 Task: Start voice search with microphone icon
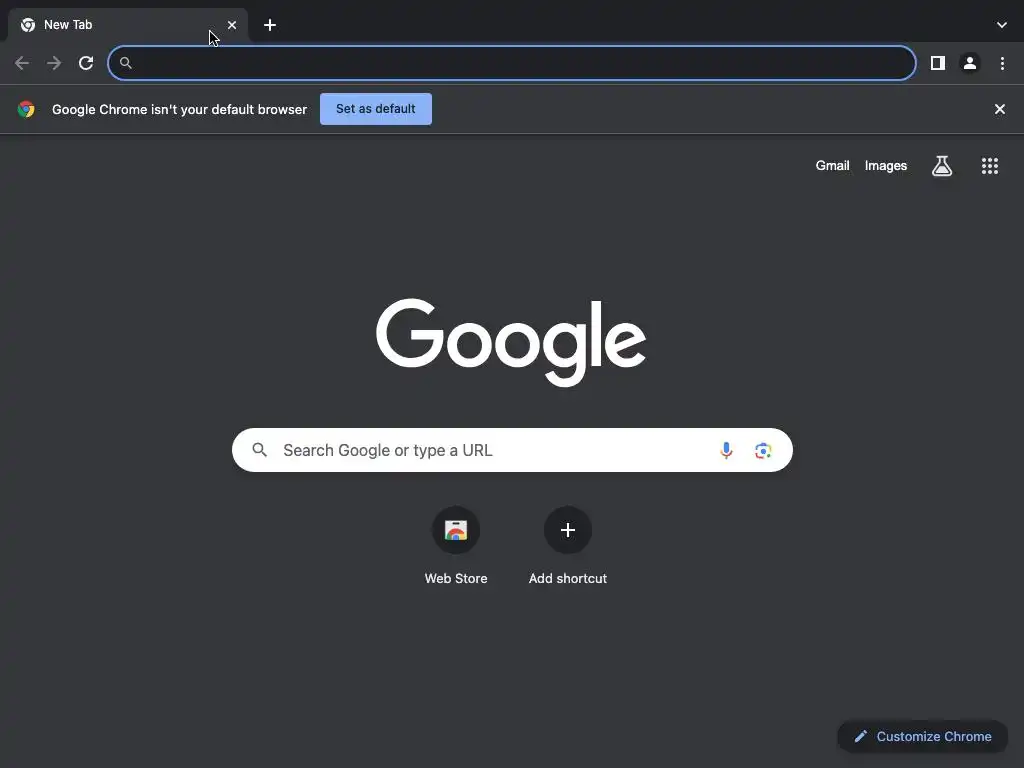pos(726,450)
